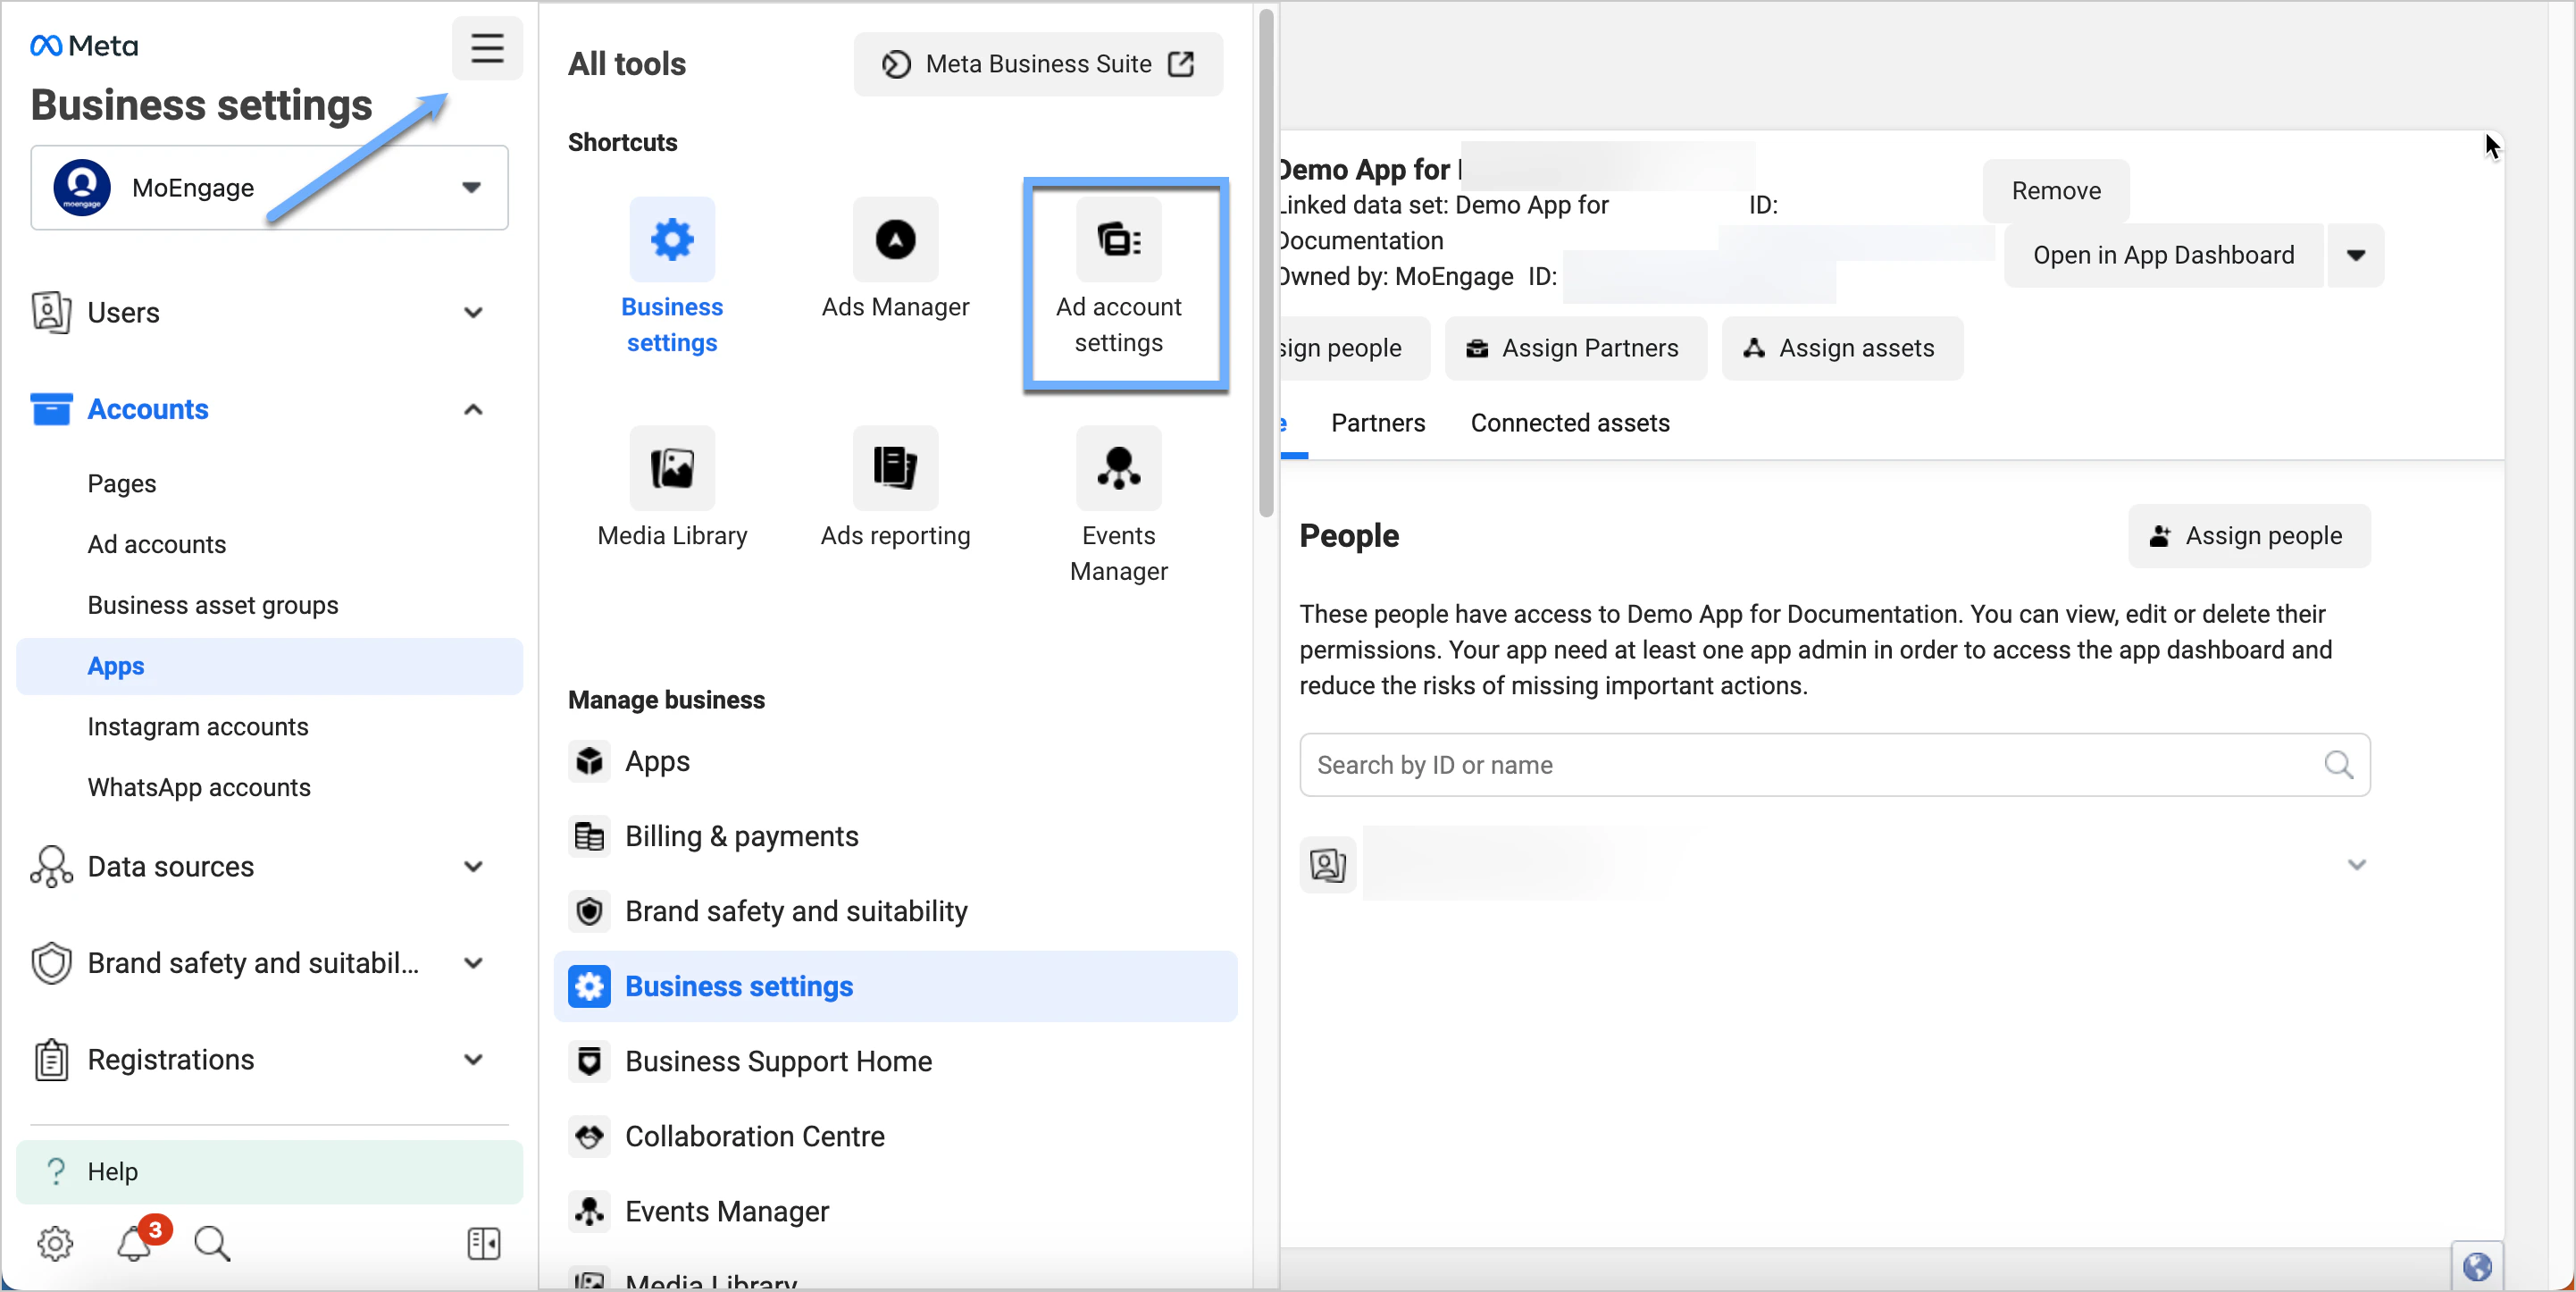This screenshot has height=1292, width=2576.
Task: Switch to the Connected assets tab
Action: [1570, 423]
